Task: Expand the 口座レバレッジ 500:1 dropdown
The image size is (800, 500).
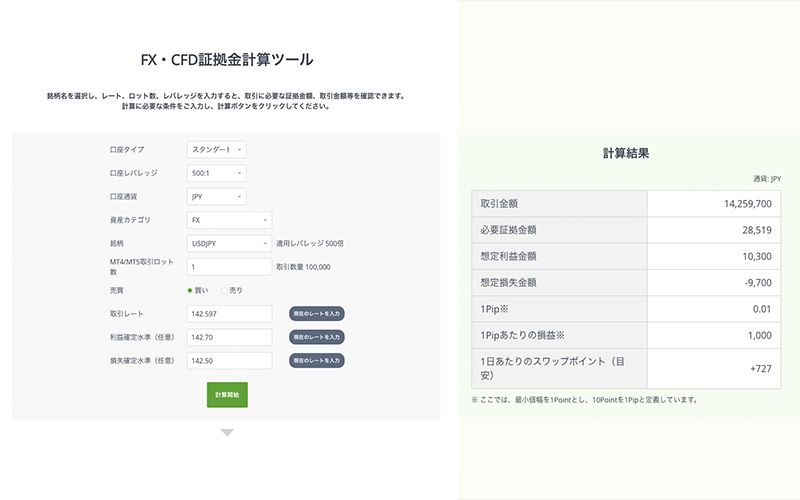Action: 216,173
